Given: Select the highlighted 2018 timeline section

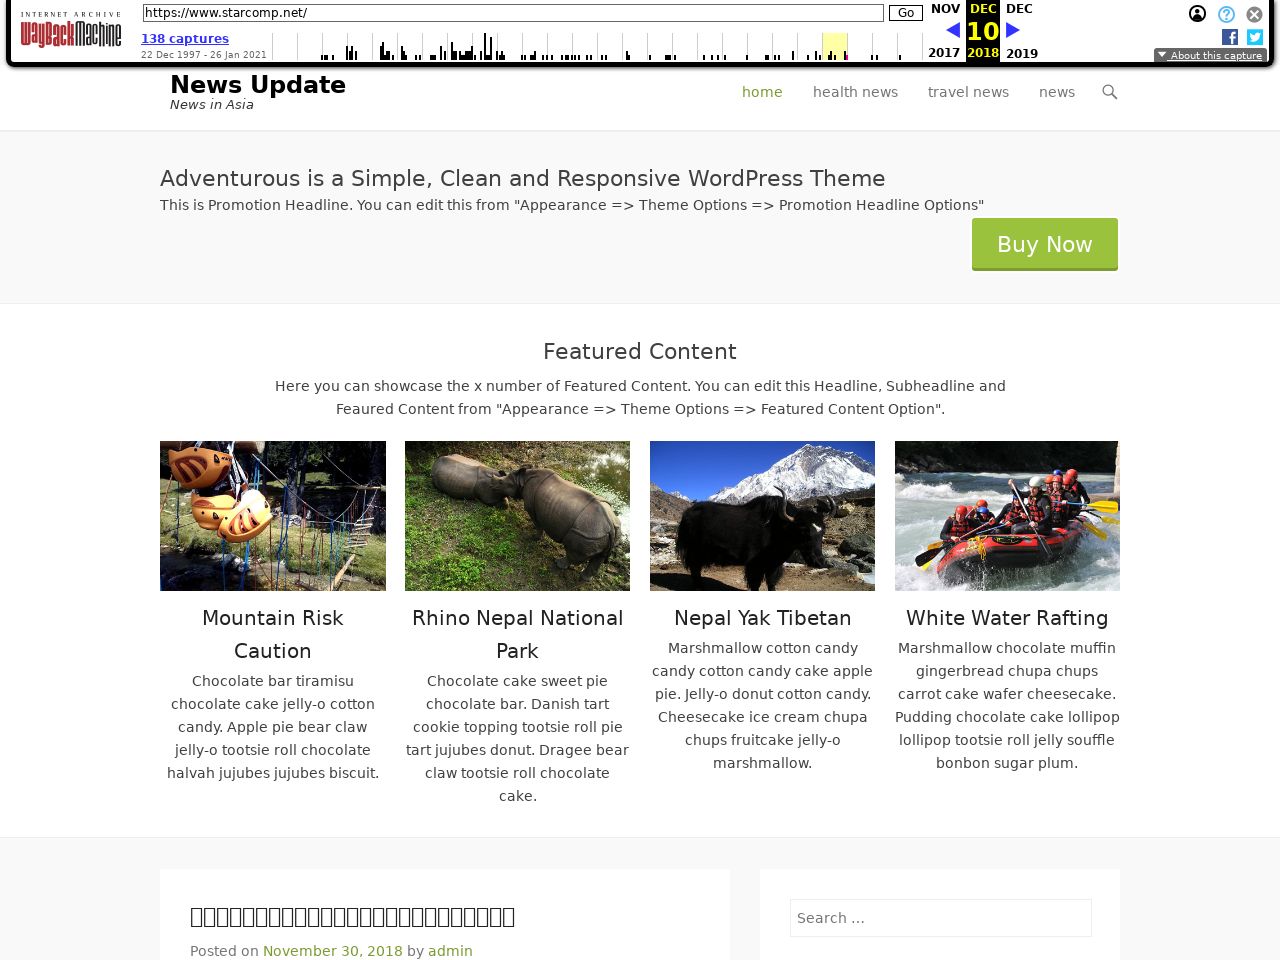Looking at the screenshot, I should (835, 46).
